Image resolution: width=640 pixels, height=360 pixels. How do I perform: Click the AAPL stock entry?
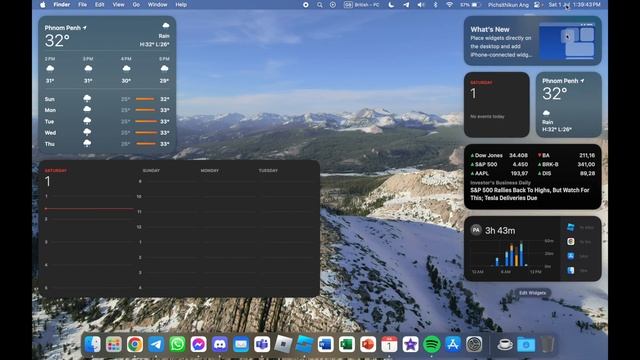(x=499, y=173)
